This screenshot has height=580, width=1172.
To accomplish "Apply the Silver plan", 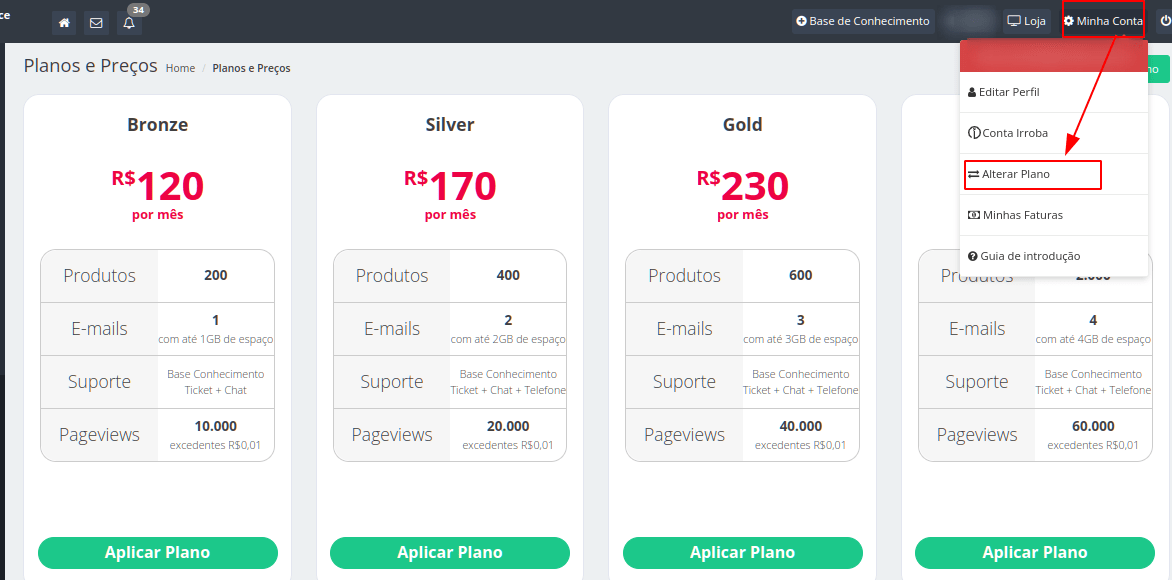I will coord(450,552).
